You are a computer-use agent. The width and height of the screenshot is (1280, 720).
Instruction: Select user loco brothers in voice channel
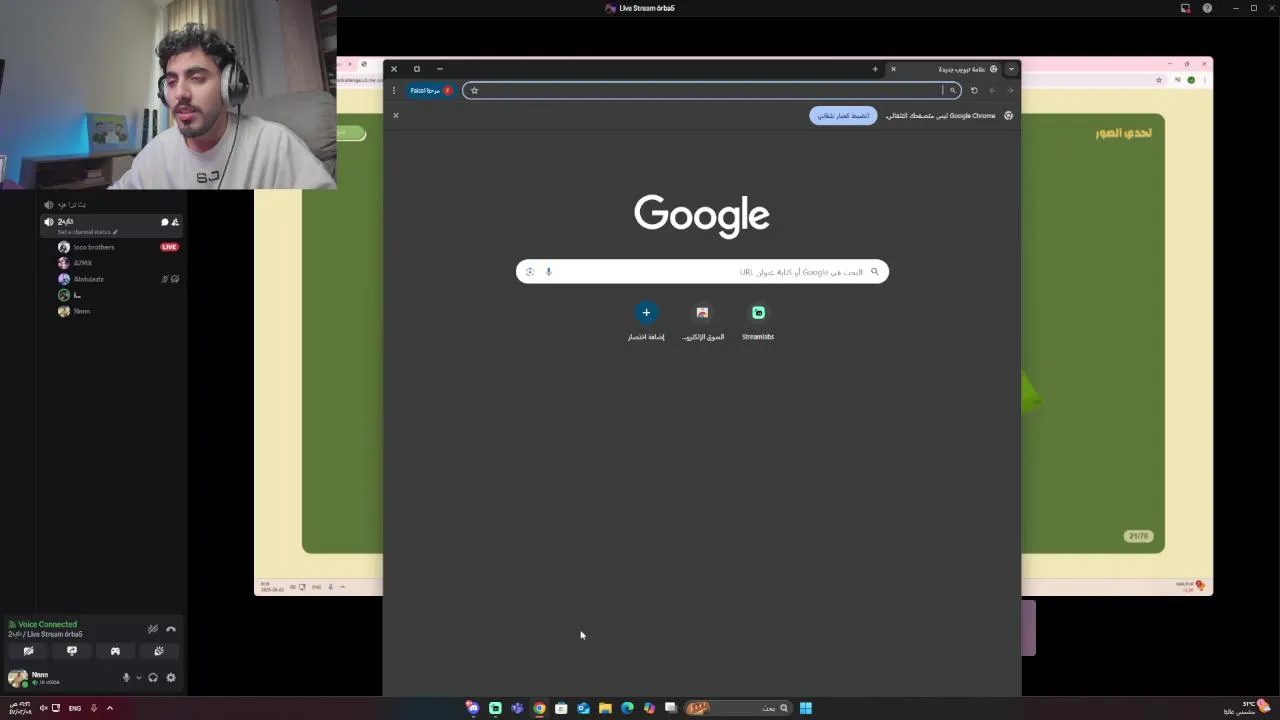pos(94,247)
